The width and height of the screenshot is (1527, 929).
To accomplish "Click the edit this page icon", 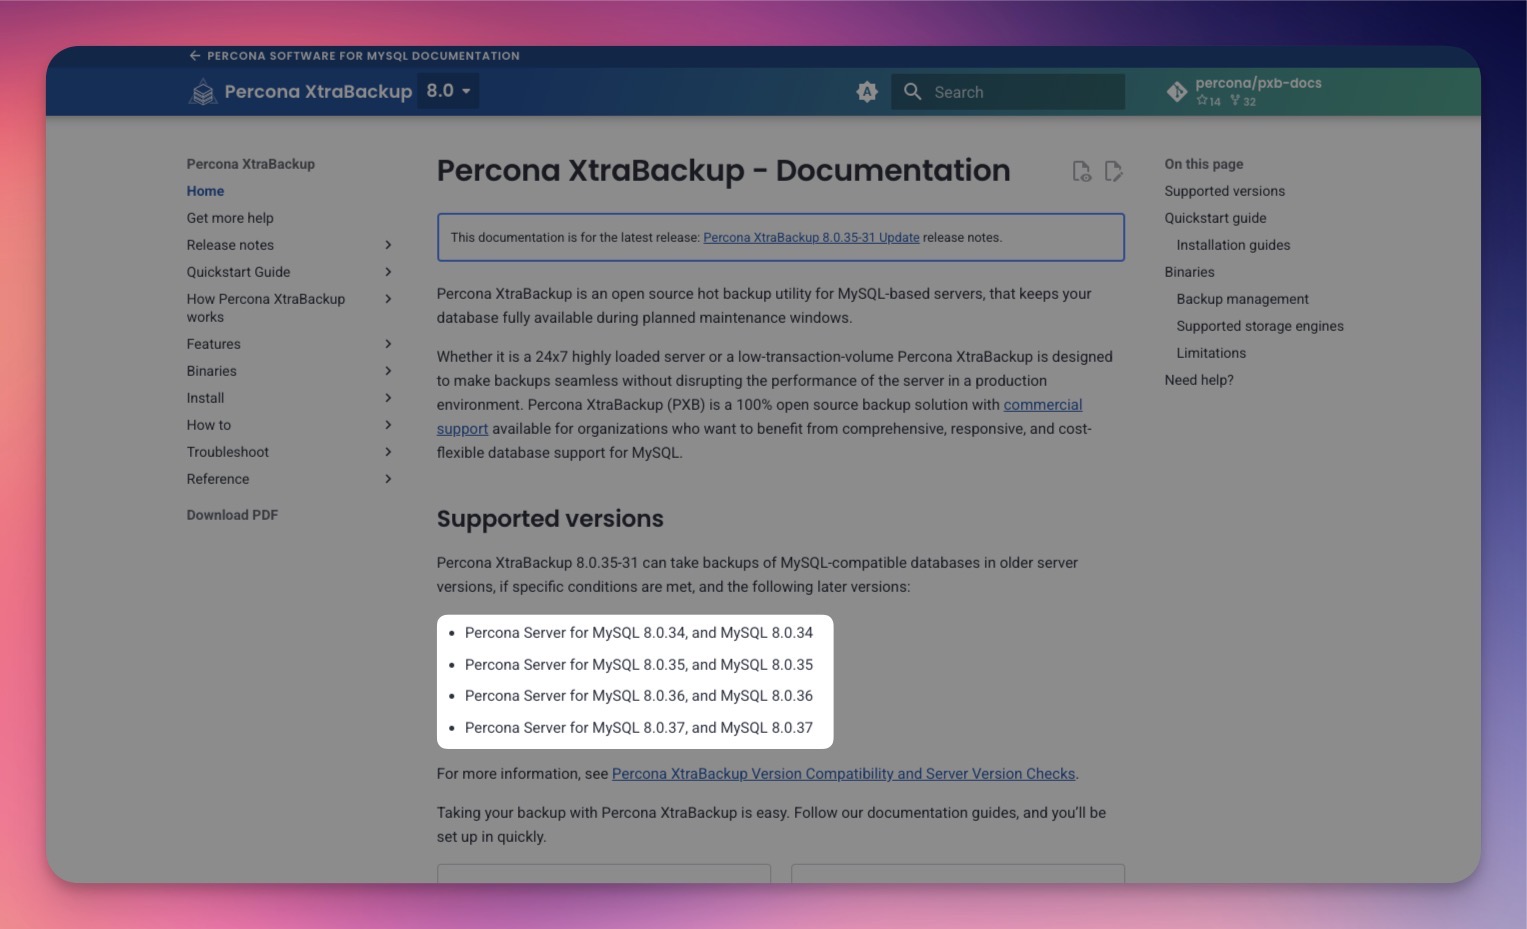I will tap(1113, 172).
